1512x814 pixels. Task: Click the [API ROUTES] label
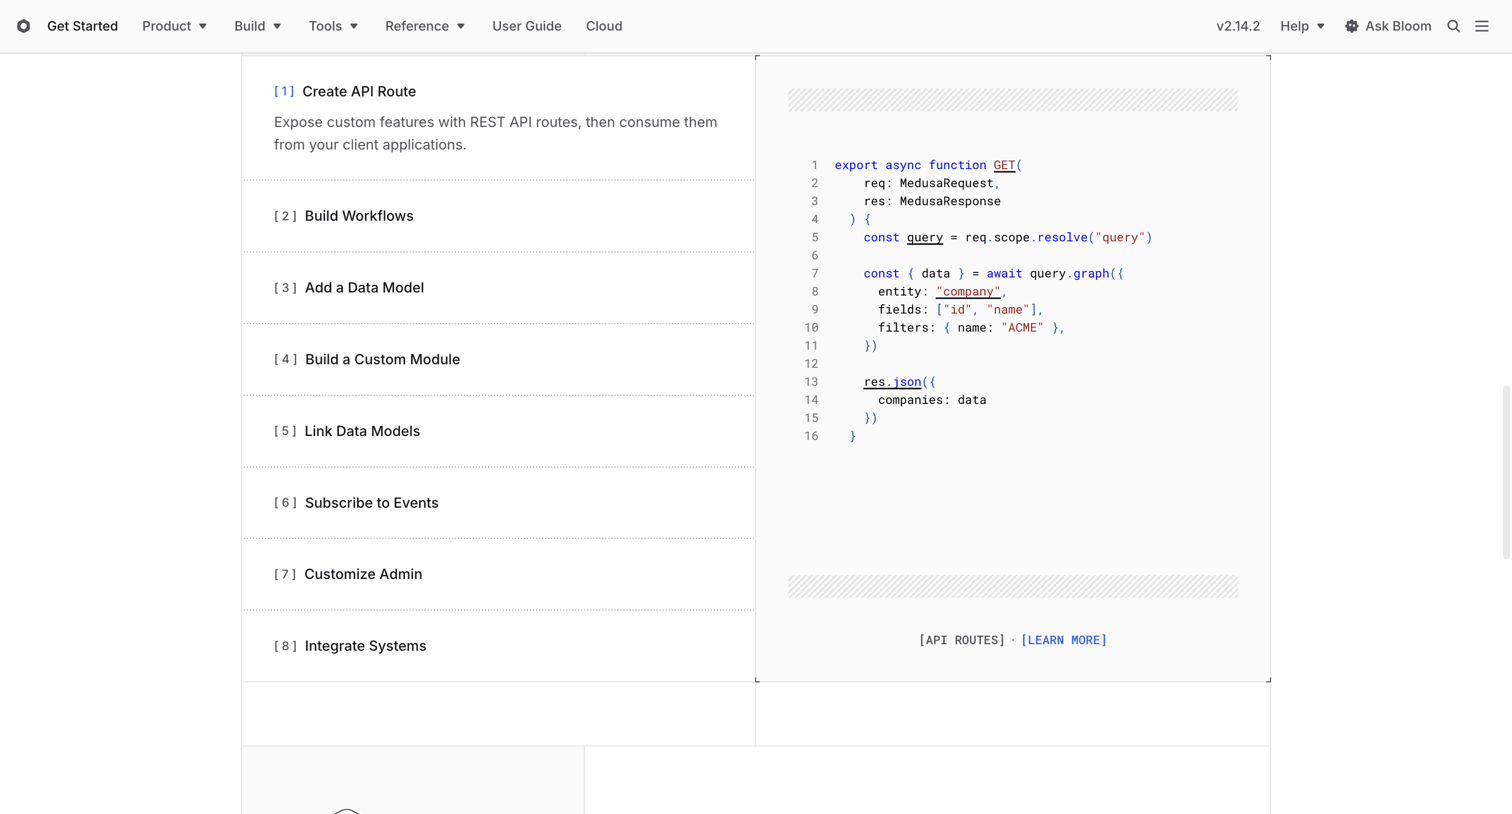pos(962,640)
